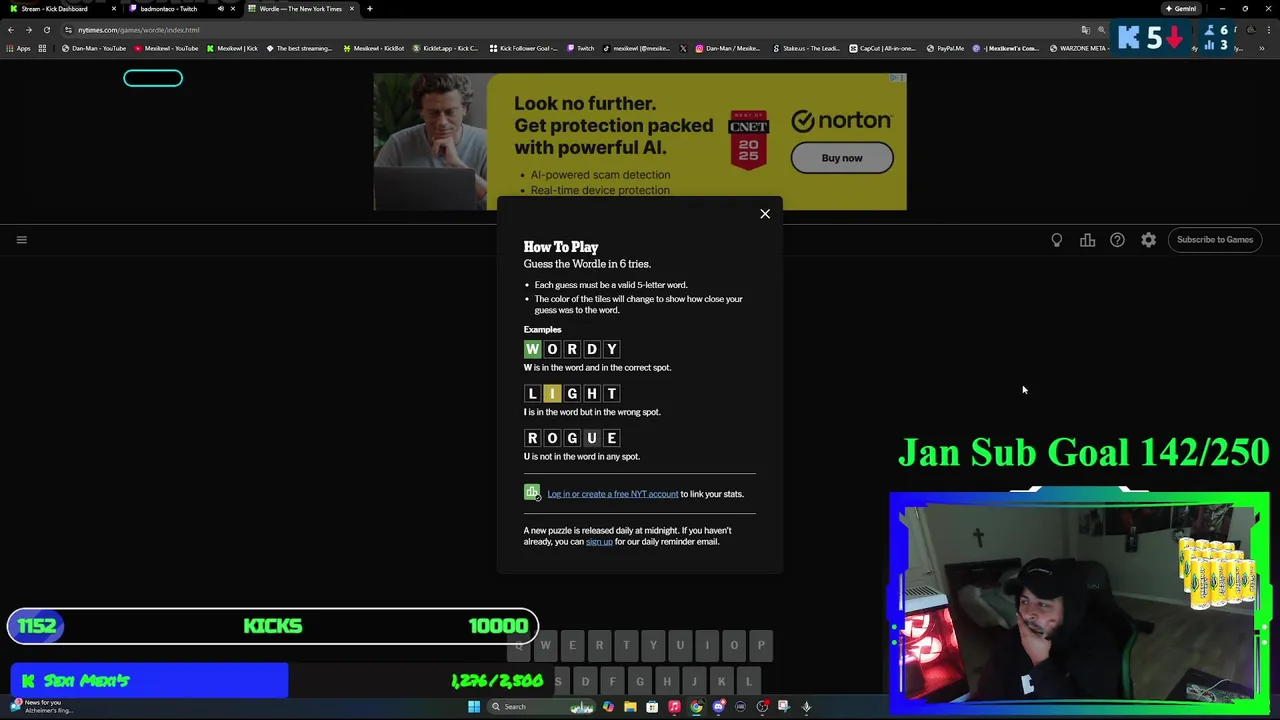The width and height of the screenshot is (1280, 720).
Task: Open the help question mark icon
Action: click(1117, 240)
